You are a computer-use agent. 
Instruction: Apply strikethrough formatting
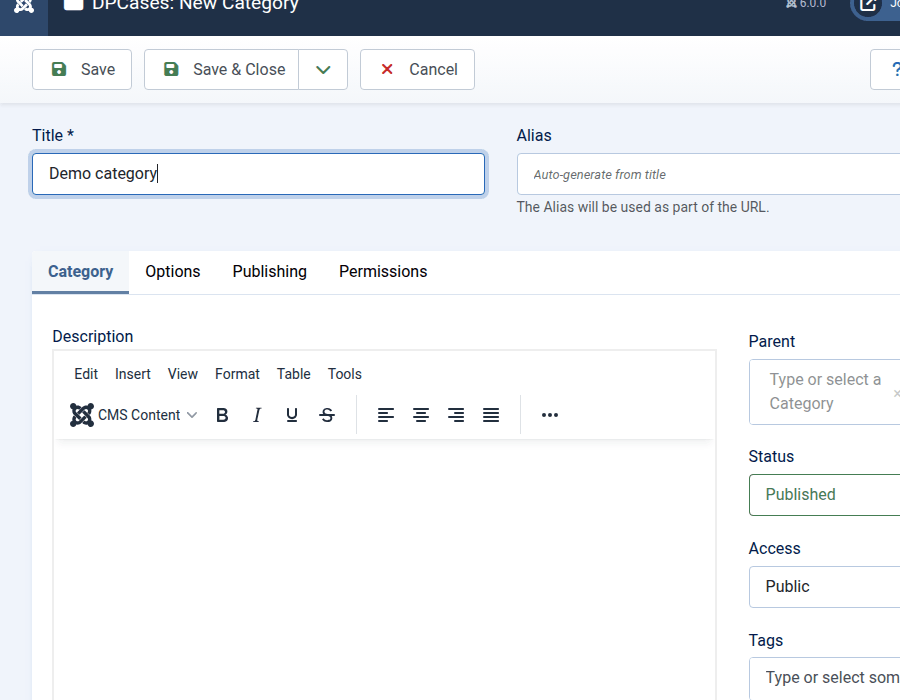tap(327, 415)
